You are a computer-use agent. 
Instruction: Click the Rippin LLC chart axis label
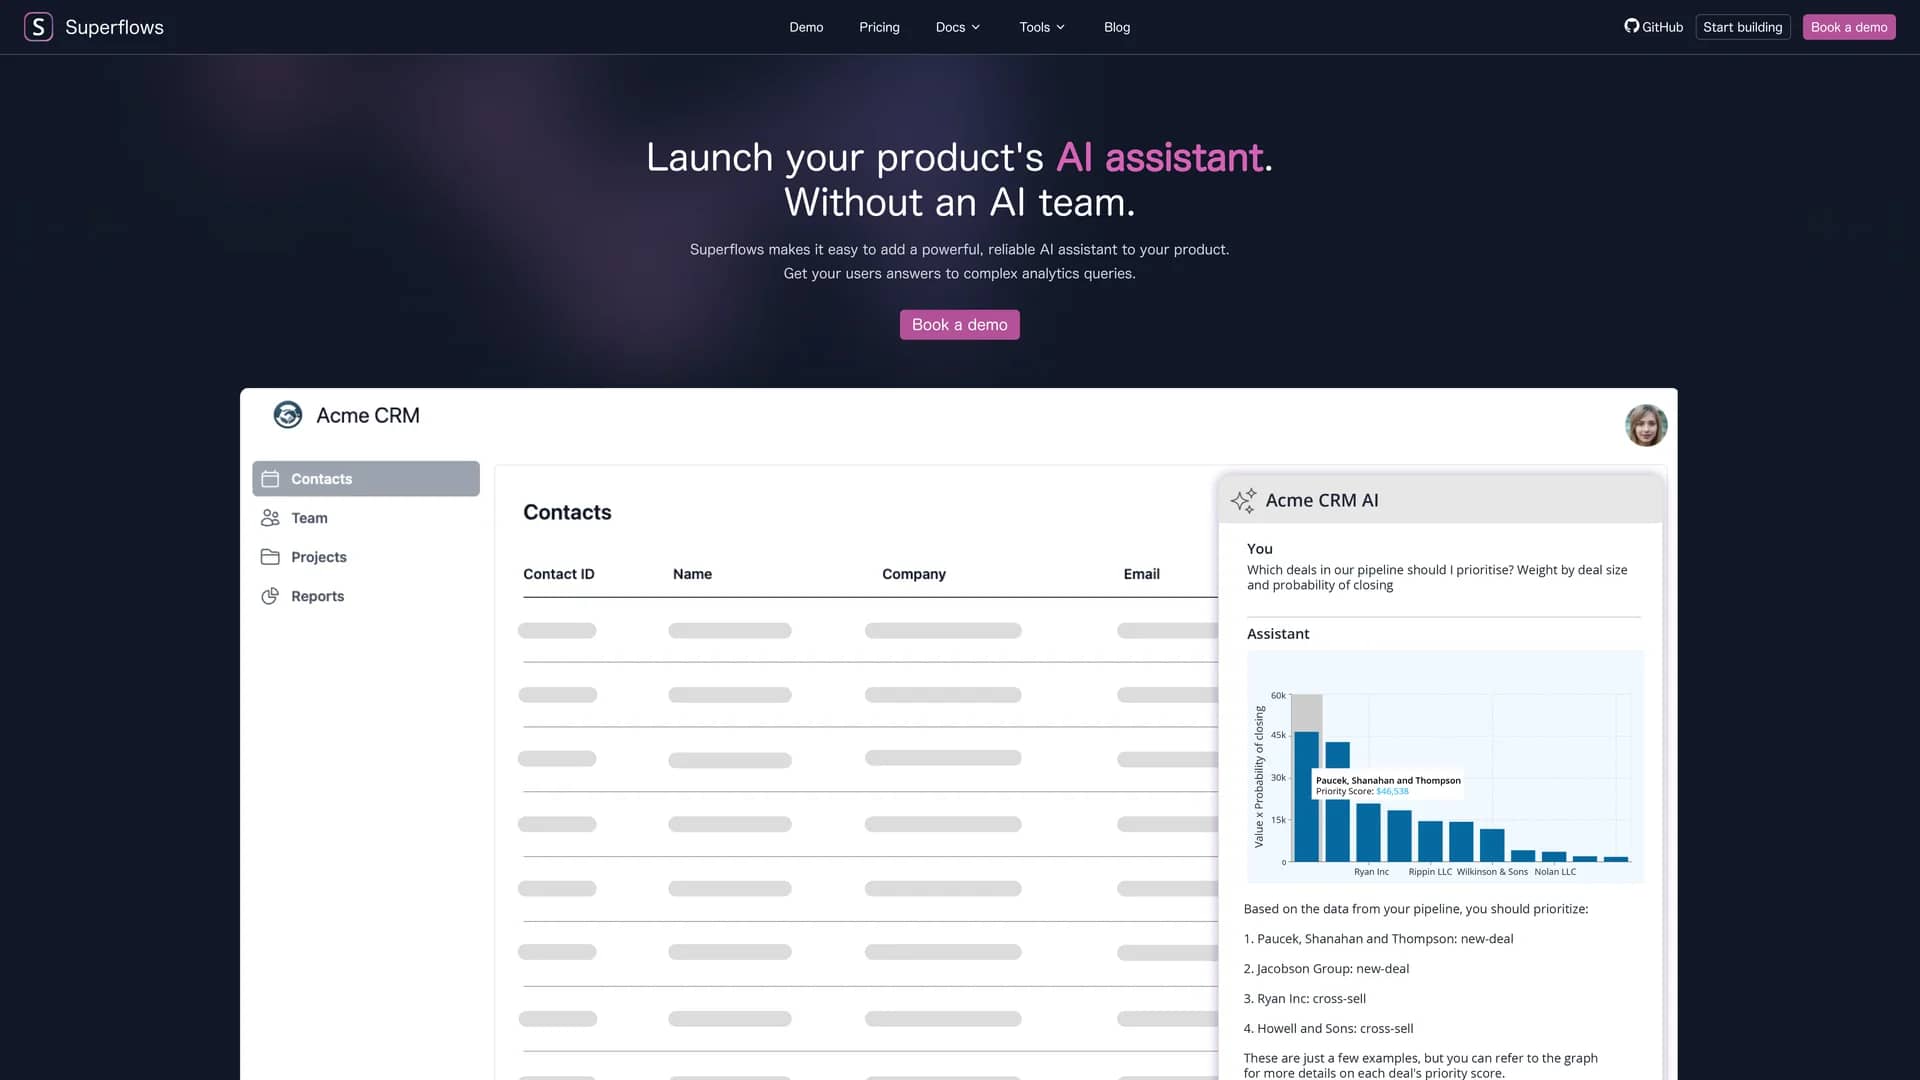coord(1430,872)
